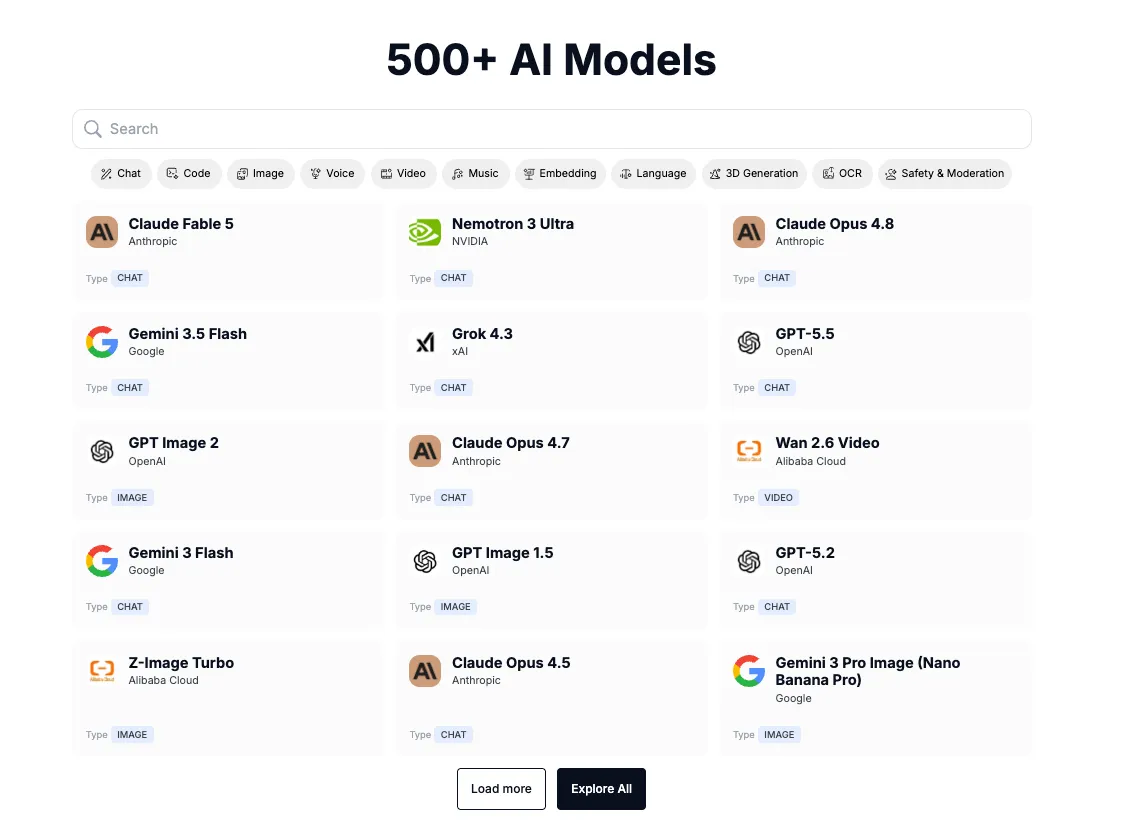This screenshot has height=820, width=1124.
Task: Open the Claude Fable 5 model title
Action: coord(181,224)
